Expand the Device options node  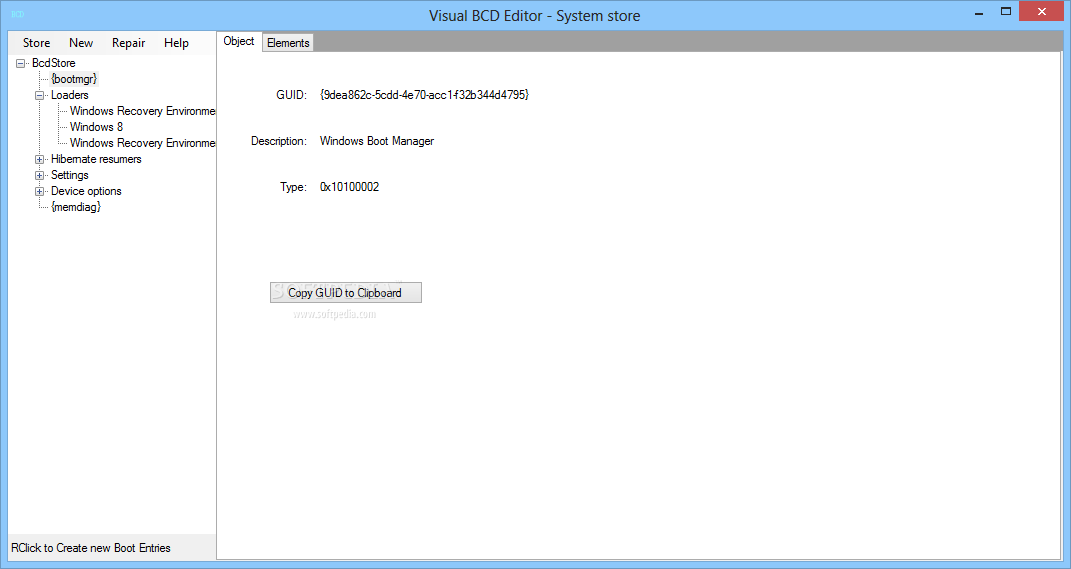coord(40,191)
